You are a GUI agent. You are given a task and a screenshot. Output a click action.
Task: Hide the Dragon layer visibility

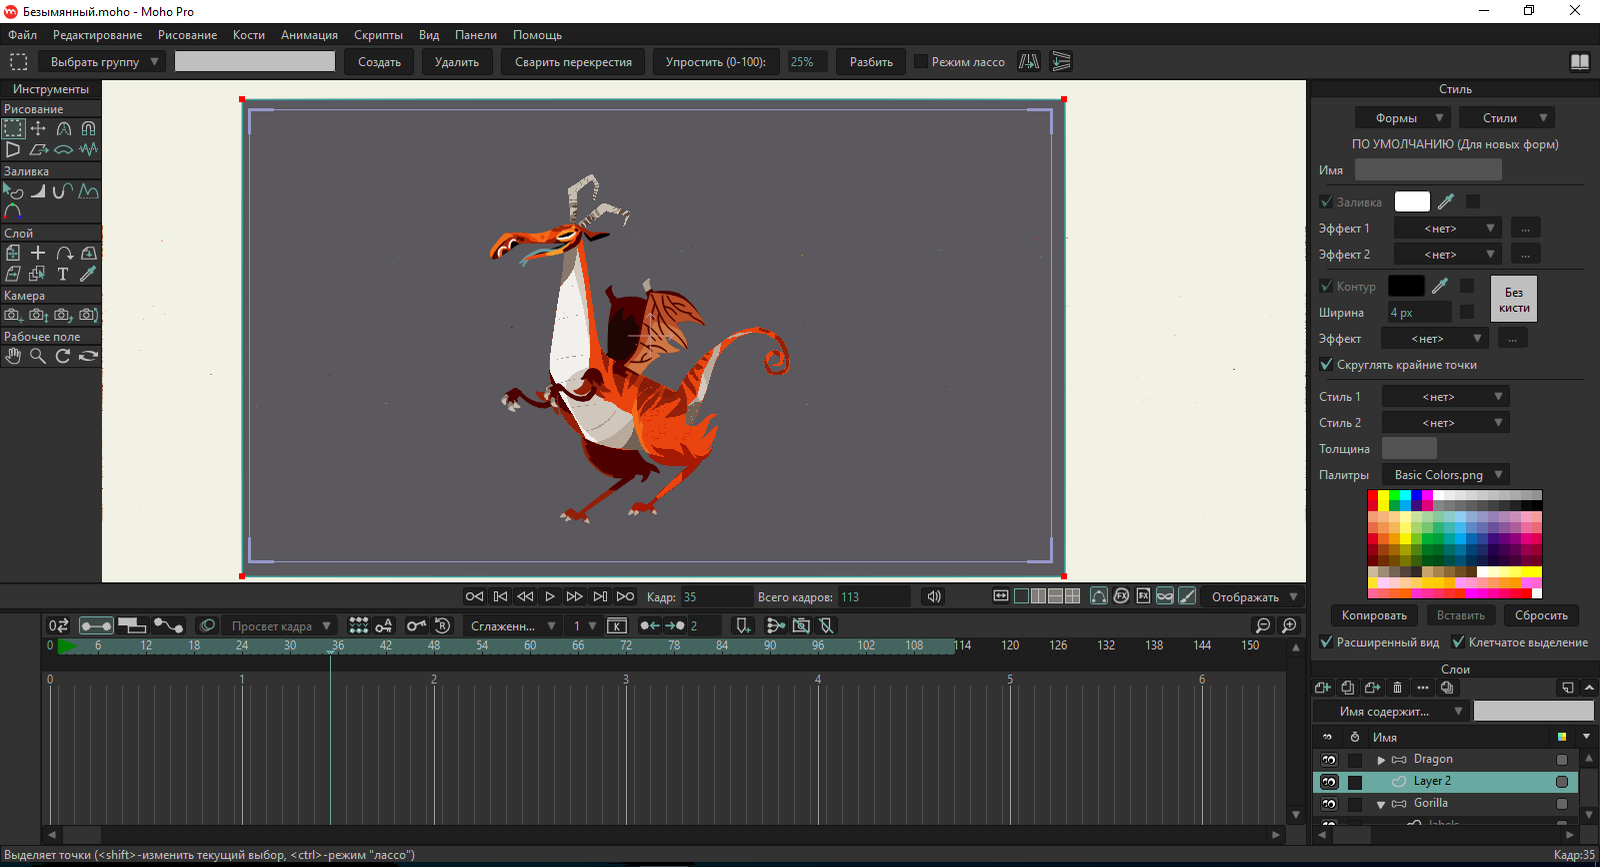pyautogui.click(x=1329, y=760)
